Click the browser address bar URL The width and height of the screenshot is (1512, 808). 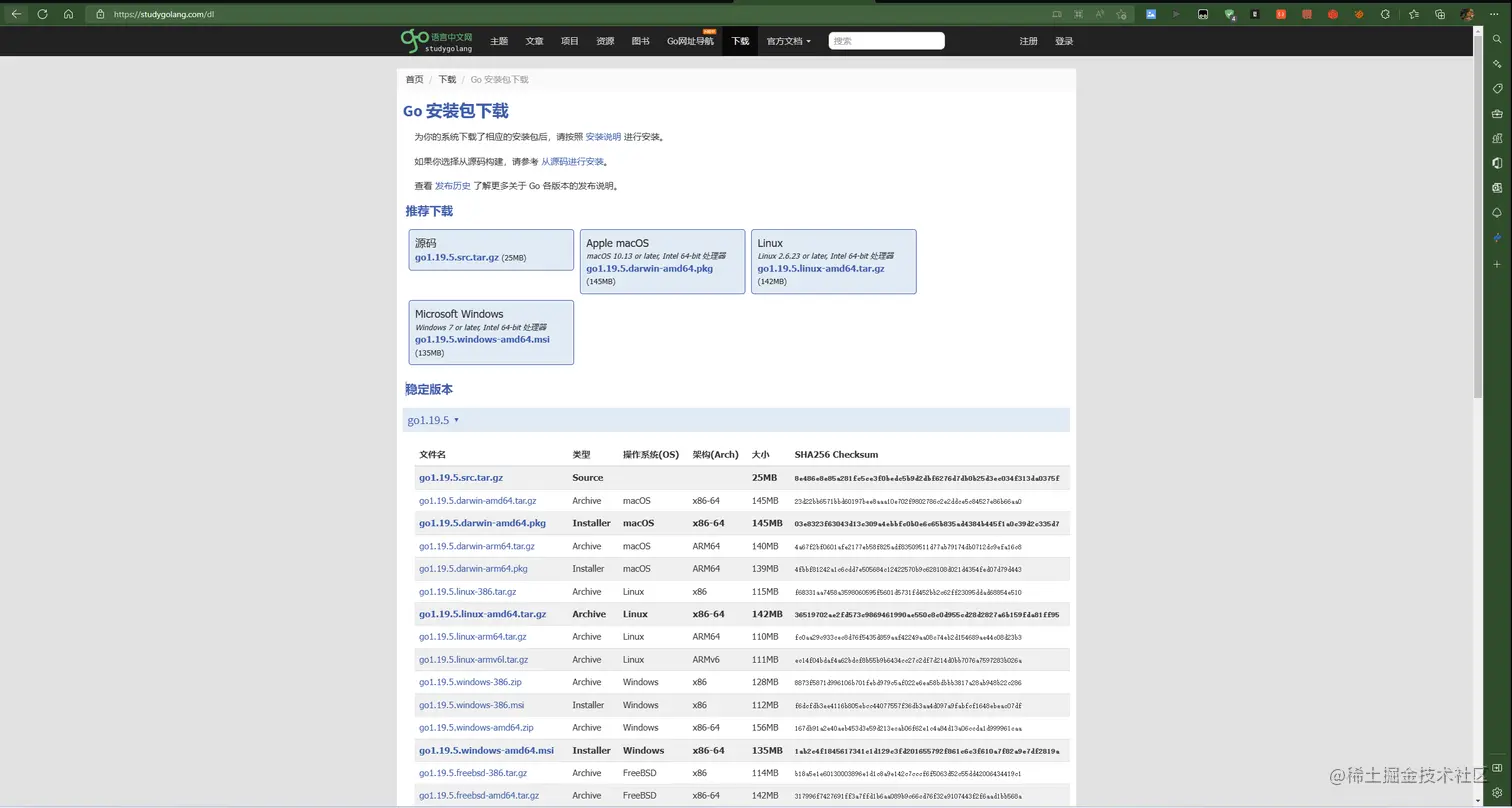click(x=164, y=15)
